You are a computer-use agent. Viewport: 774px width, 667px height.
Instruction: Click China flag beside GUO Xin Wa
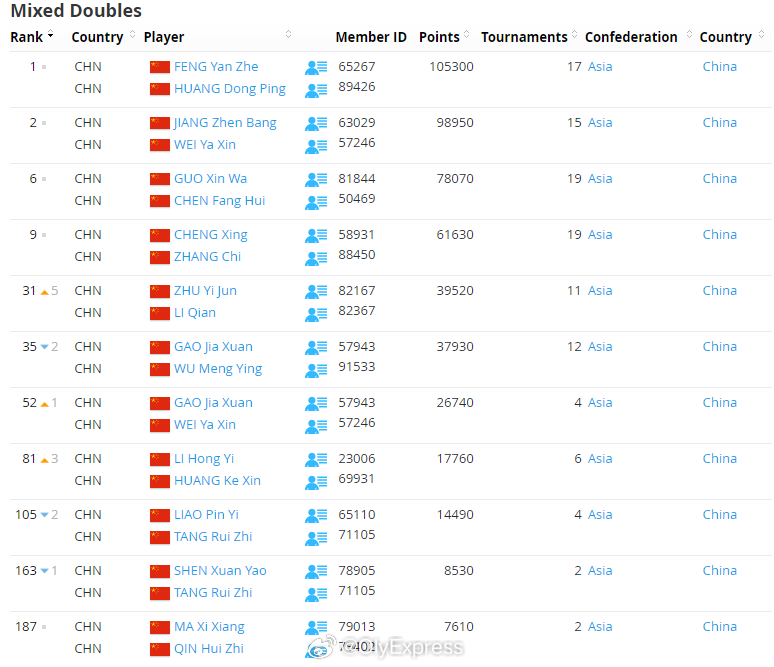(160, 179)
